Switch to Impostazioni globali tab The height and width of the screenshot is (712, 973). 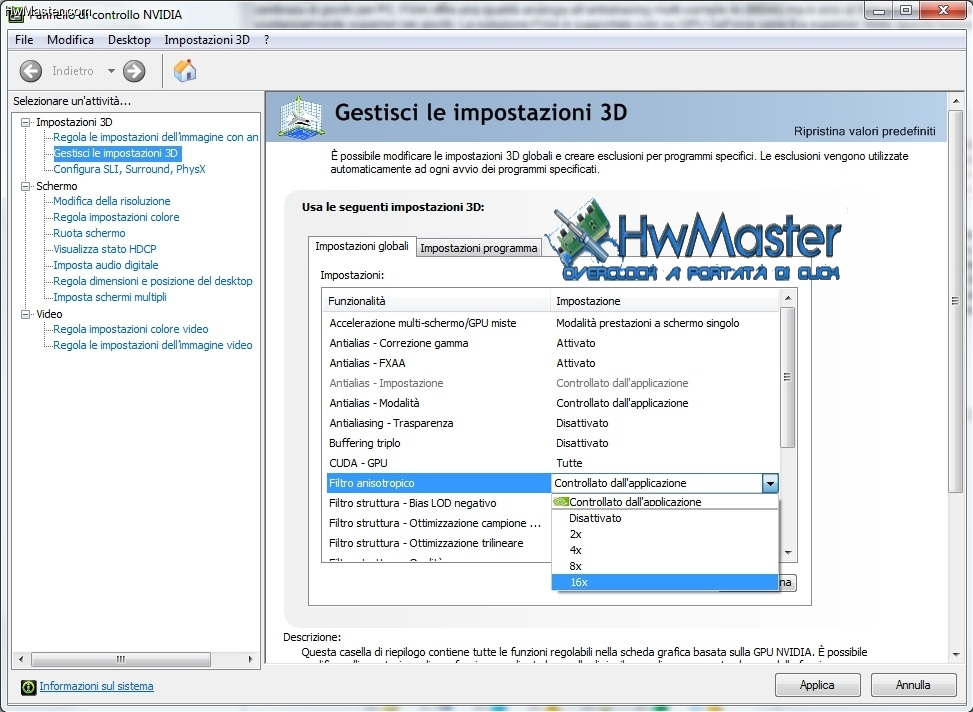click(362, 246)
